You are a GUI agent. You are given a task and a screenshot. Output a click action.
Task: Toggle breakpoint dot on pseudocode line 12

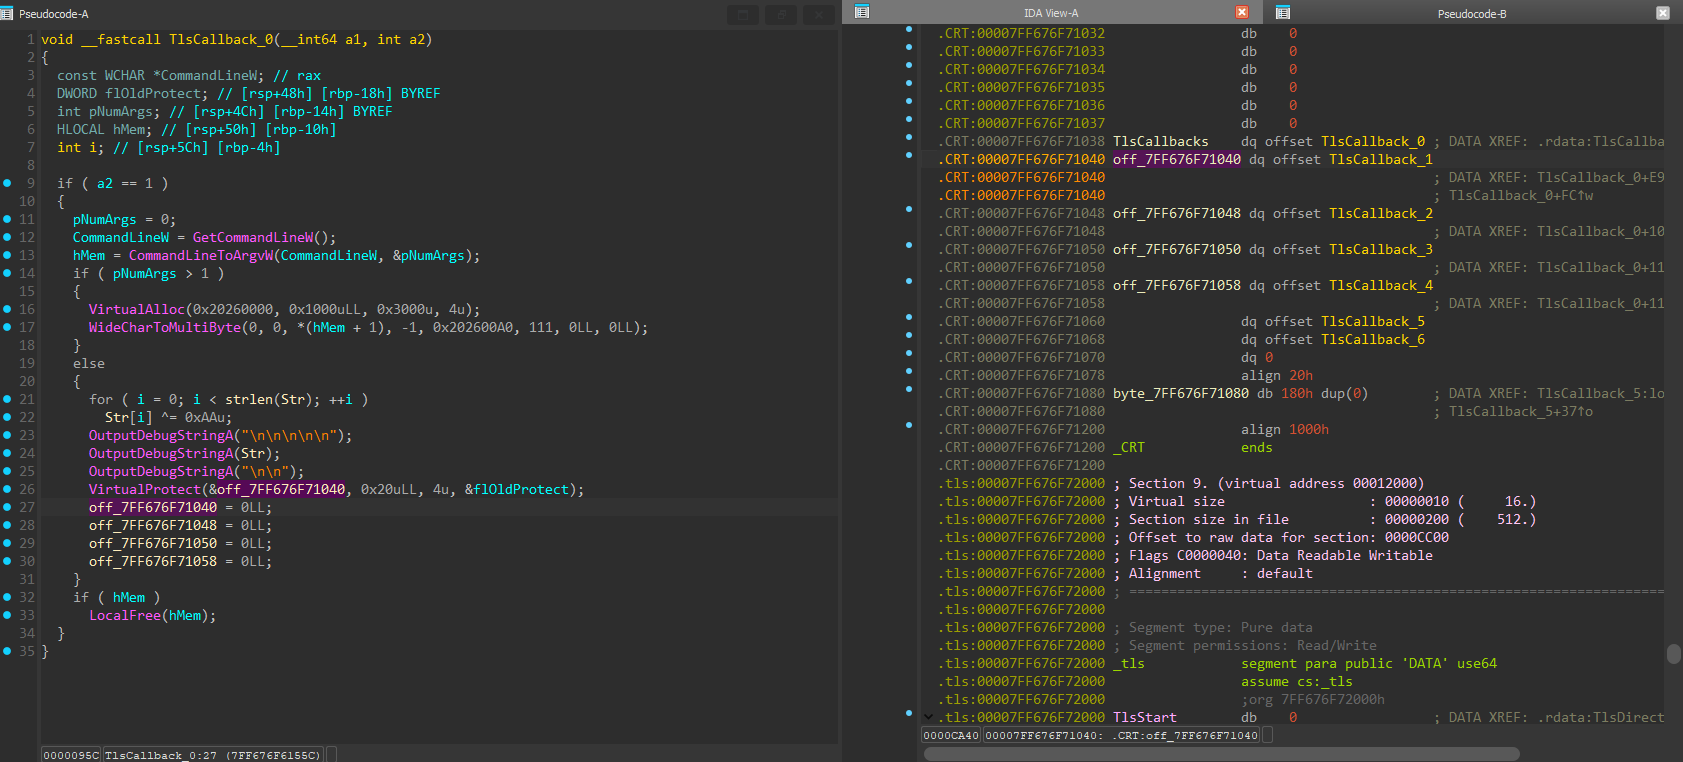tap(8, 237)
